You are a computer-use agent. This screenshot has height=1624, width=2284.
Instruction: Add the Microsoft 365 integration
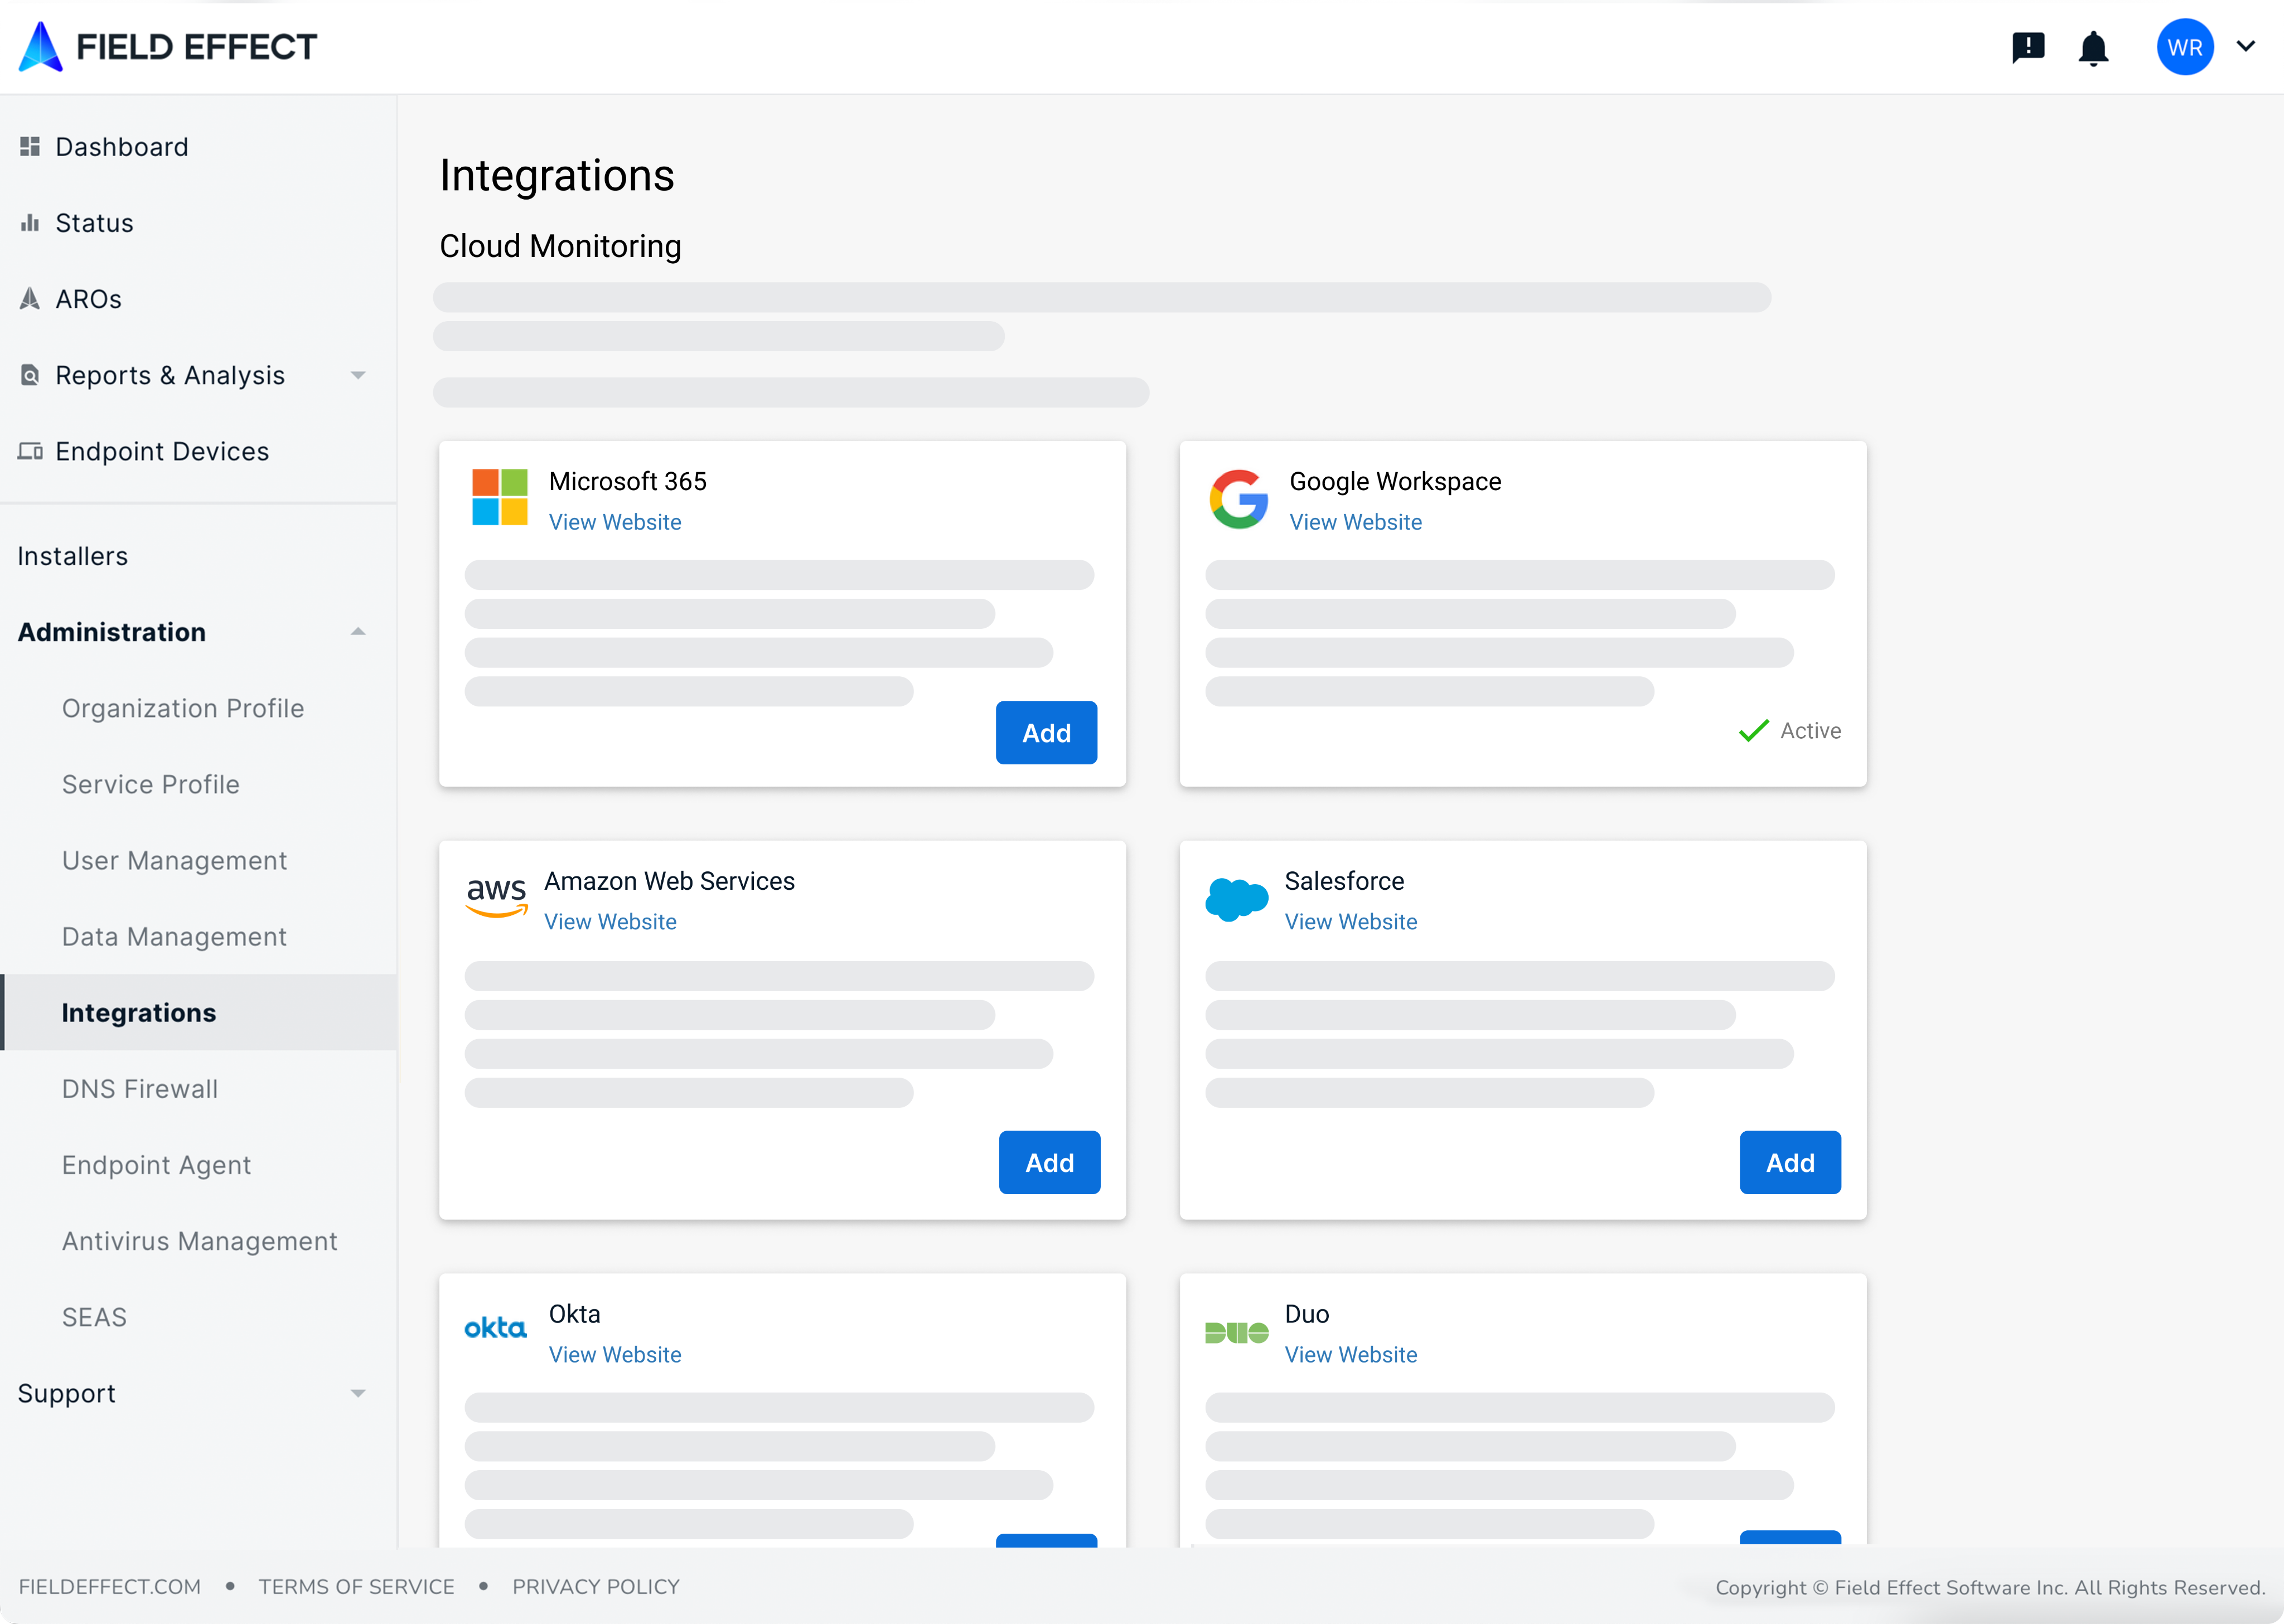[x=1046, y=733]
